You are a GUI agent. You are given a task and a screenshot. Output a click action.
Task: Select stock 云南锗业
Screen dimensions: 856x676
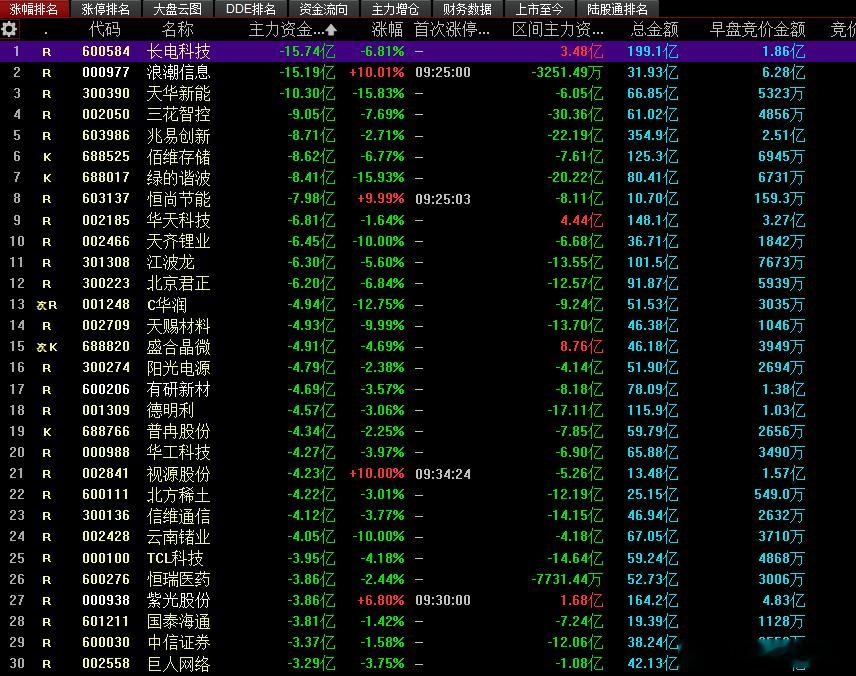click(x=179, y=537)
